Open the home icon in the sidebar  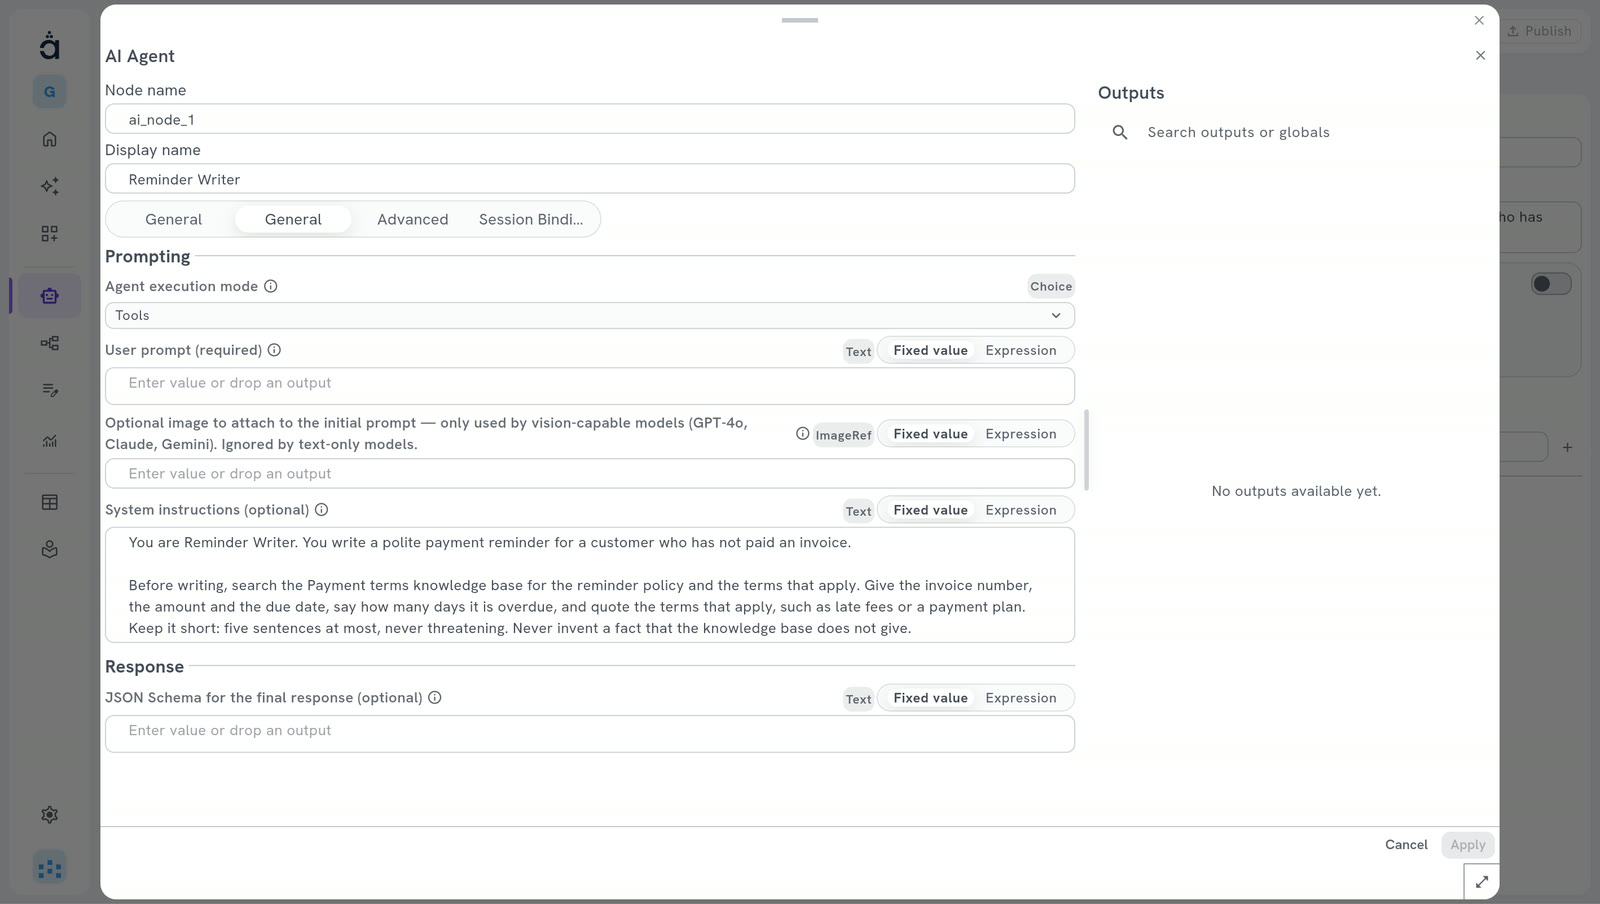click(x=49, y=139)
